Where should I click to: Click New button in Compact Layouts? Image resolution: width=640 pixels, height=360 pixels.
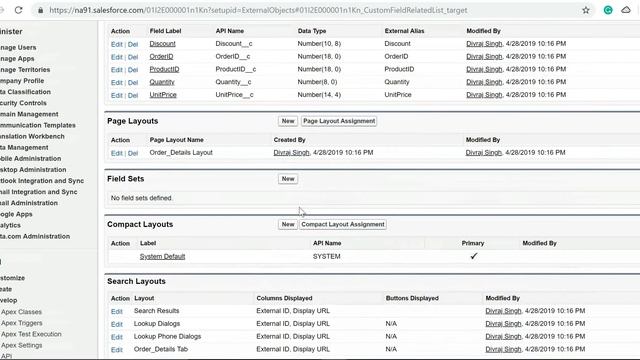point(288,224)
